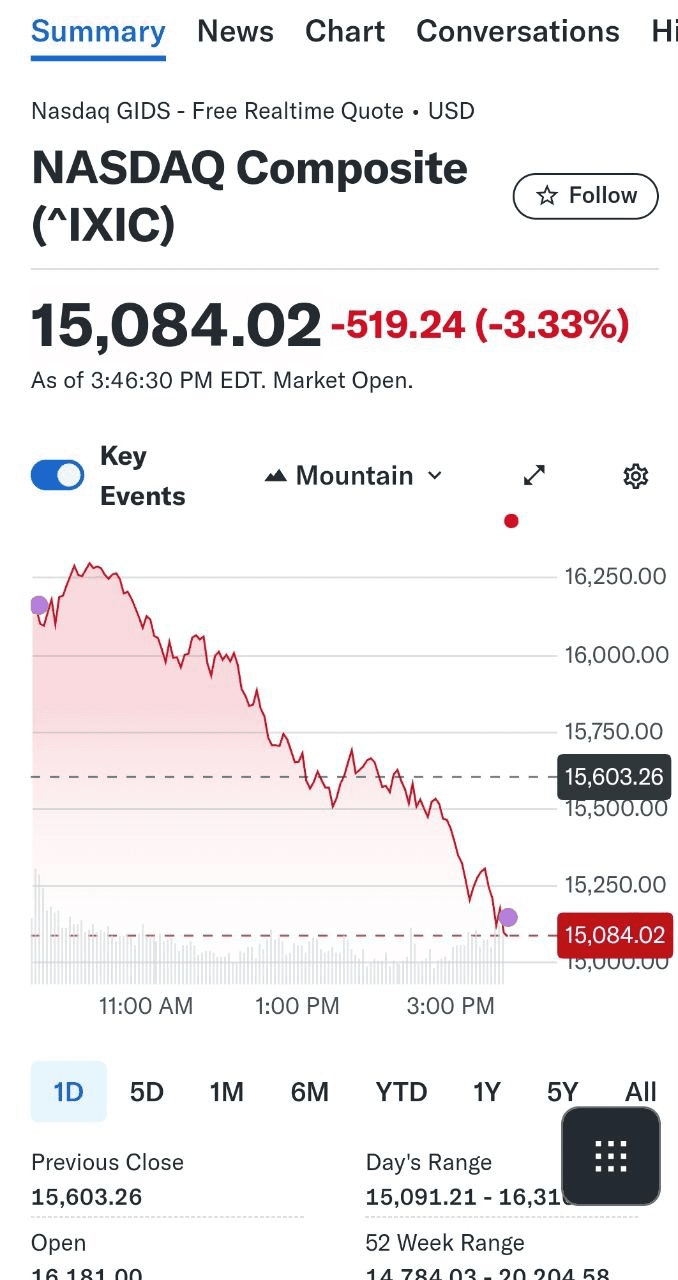Open the Chart tab
The height and width of the screenshot is (1280, 678).
tap(345, 32)
